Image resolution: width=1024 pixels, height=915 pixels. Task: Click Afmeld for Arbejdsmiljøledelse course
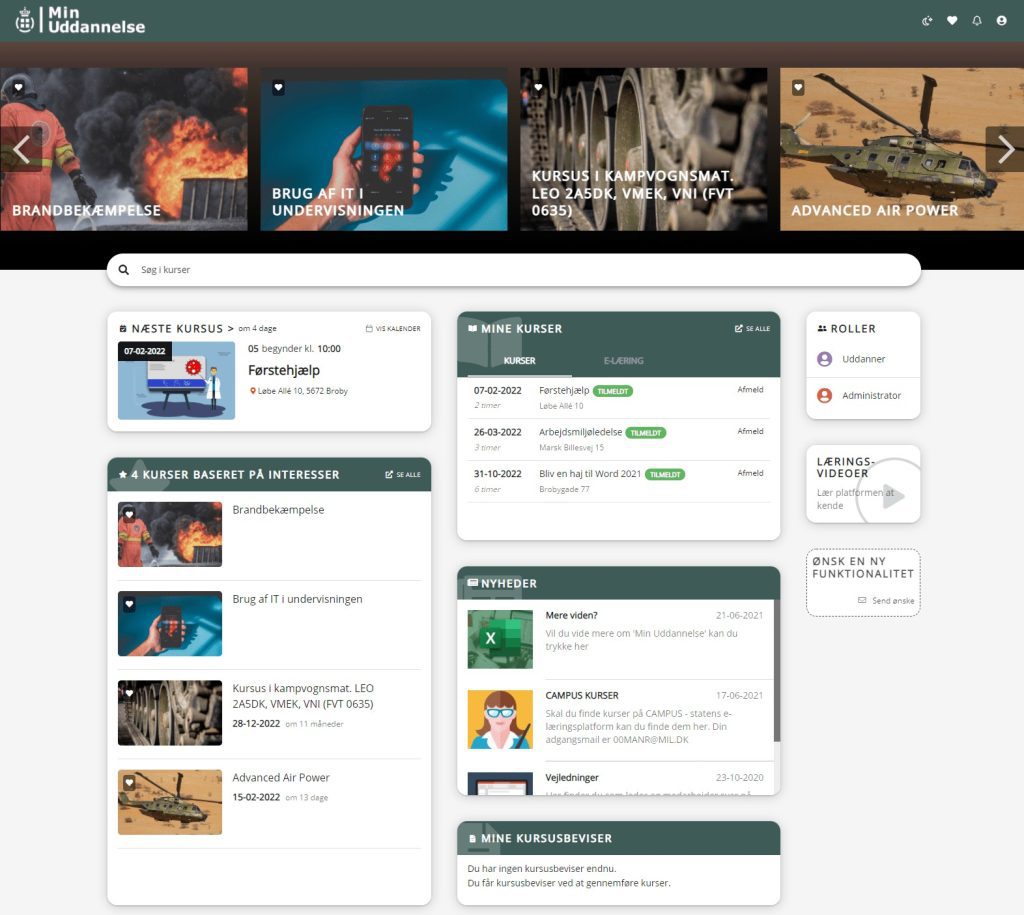pyautogui.click(x=750, y=432)
